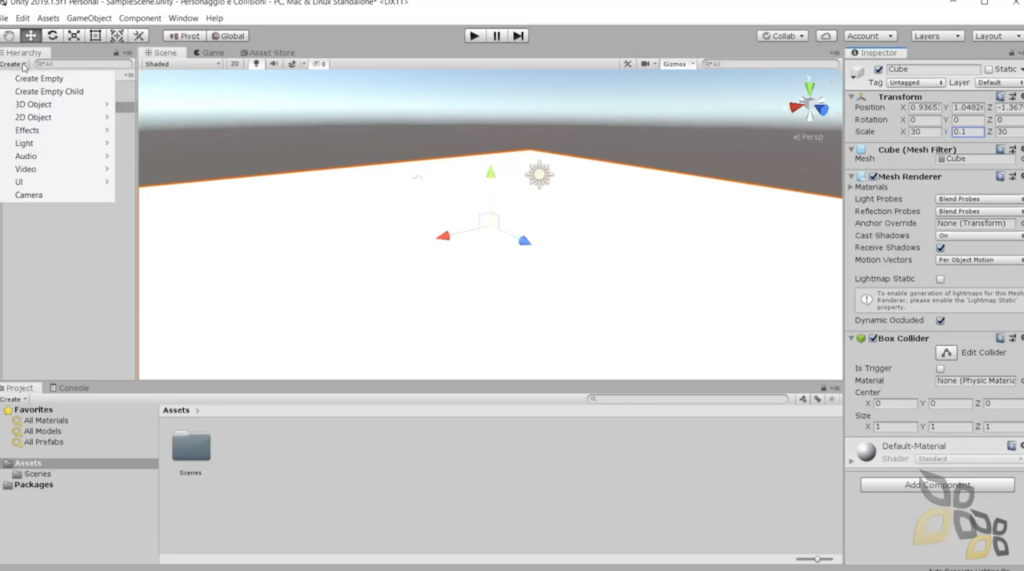The width and height of the screenshot is (1024, 571).
Task: Open Cast Shadows dropdown
Action: coord(980,236)
